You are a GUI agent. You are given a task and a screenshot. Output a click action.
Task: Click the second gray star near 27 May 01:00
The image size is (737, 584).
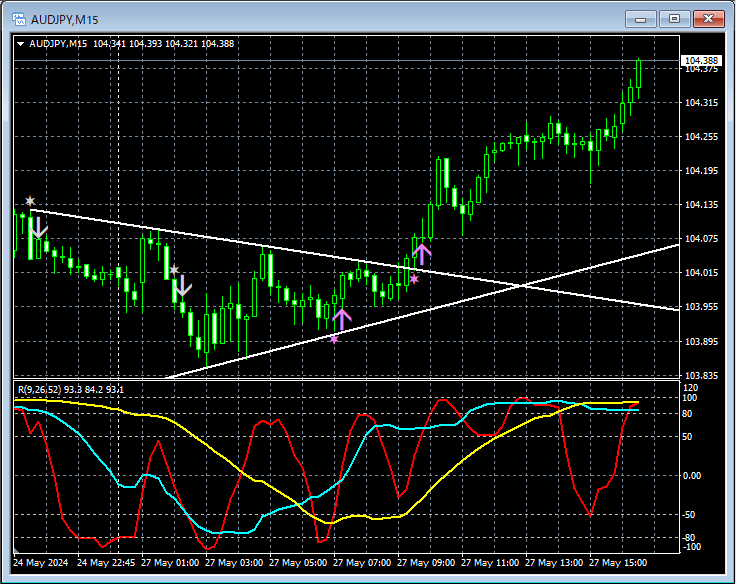point(174,270)
